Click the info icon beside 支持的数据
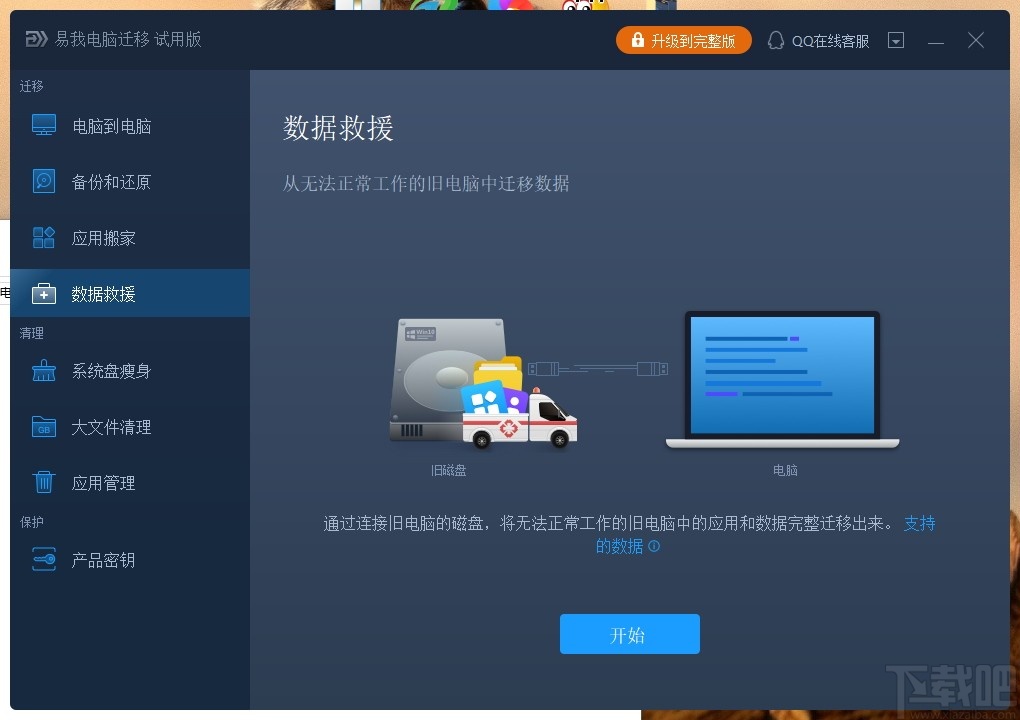The width and height of the screenshot is (1020, 720). click(654, 547)
